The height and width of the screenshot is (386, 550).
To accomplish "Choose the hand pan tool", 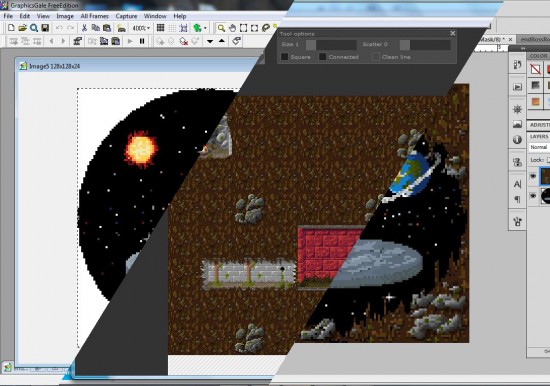I will (x=232, y=28).
